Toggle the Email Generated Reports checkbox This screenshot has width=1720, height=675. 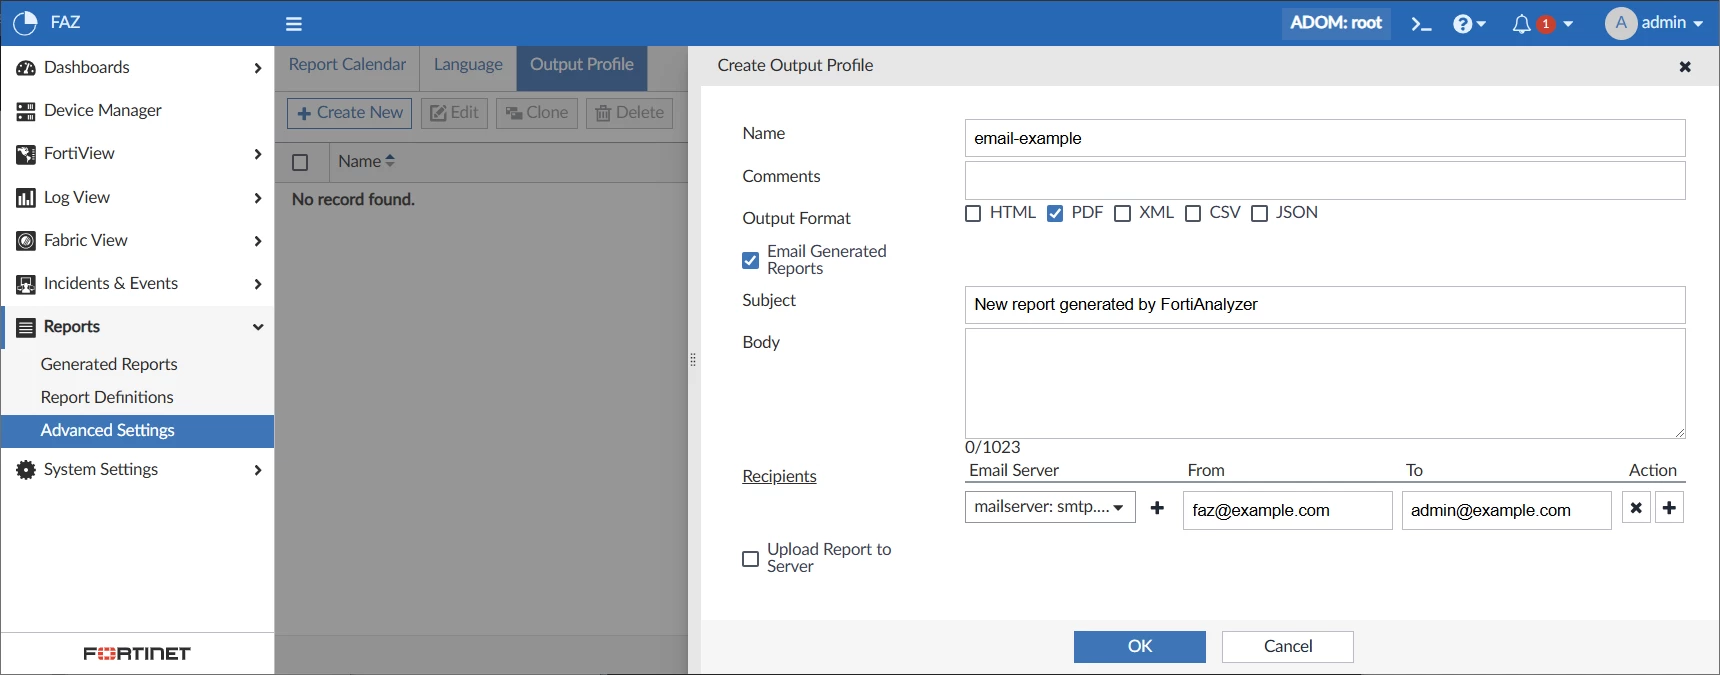pos(751,261)
